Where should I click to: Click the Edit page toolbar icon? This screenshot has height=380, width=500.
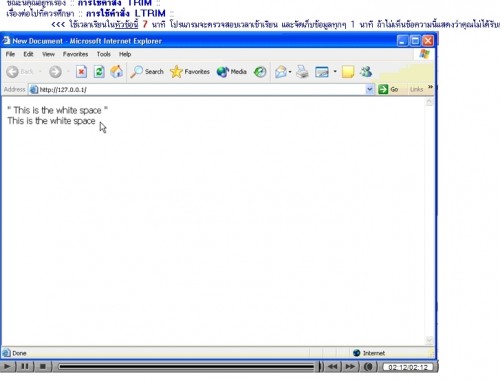click(x=322, y=72)
